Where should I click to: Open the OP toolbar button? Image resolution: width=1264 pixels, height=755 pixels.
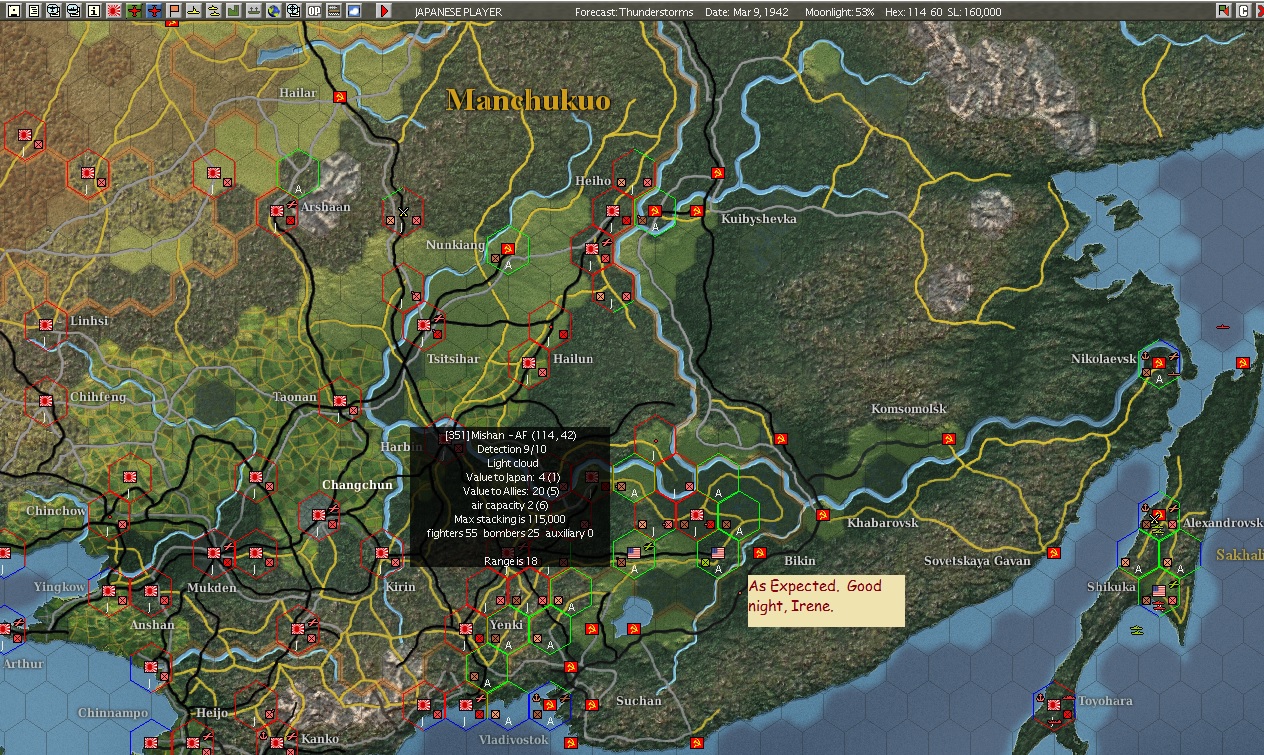coord(314,11)
